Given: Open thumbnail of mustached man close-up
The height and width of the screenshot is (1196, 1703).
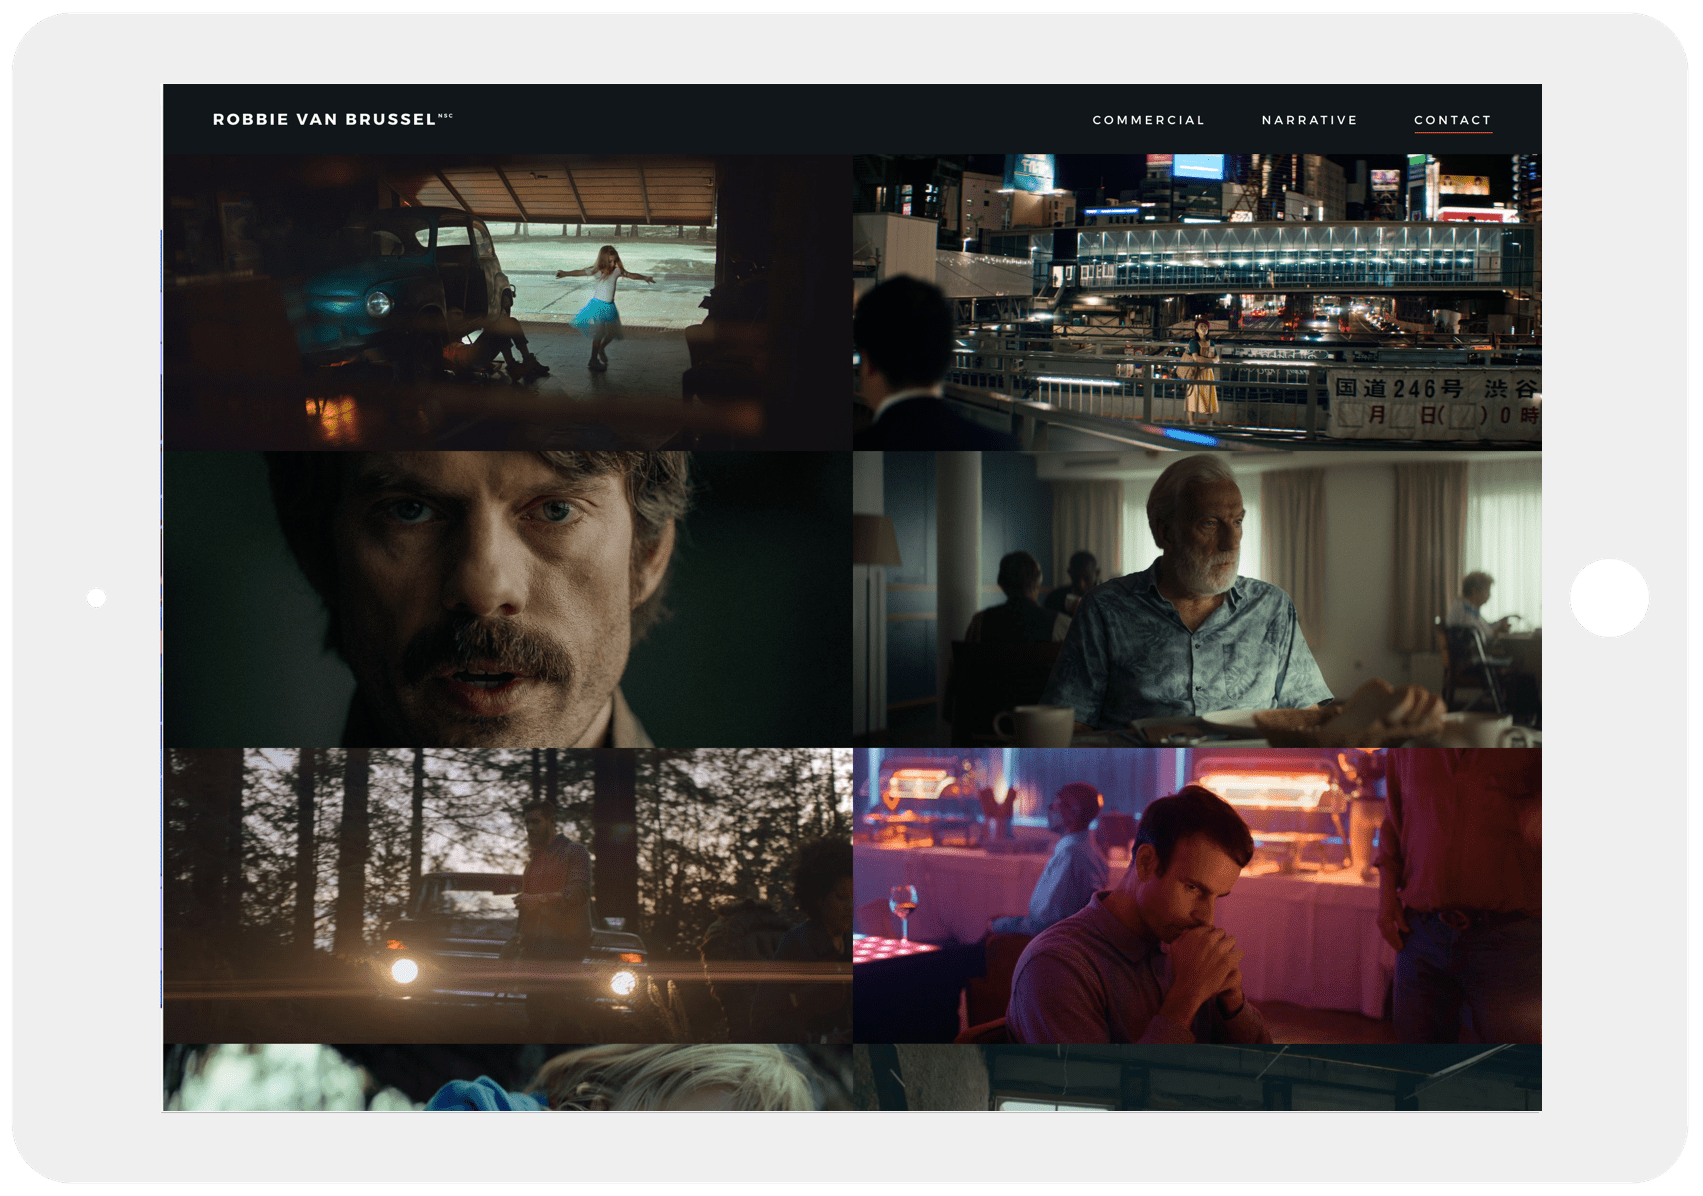Looking at the screenshot, I should [x=508, y=599].
